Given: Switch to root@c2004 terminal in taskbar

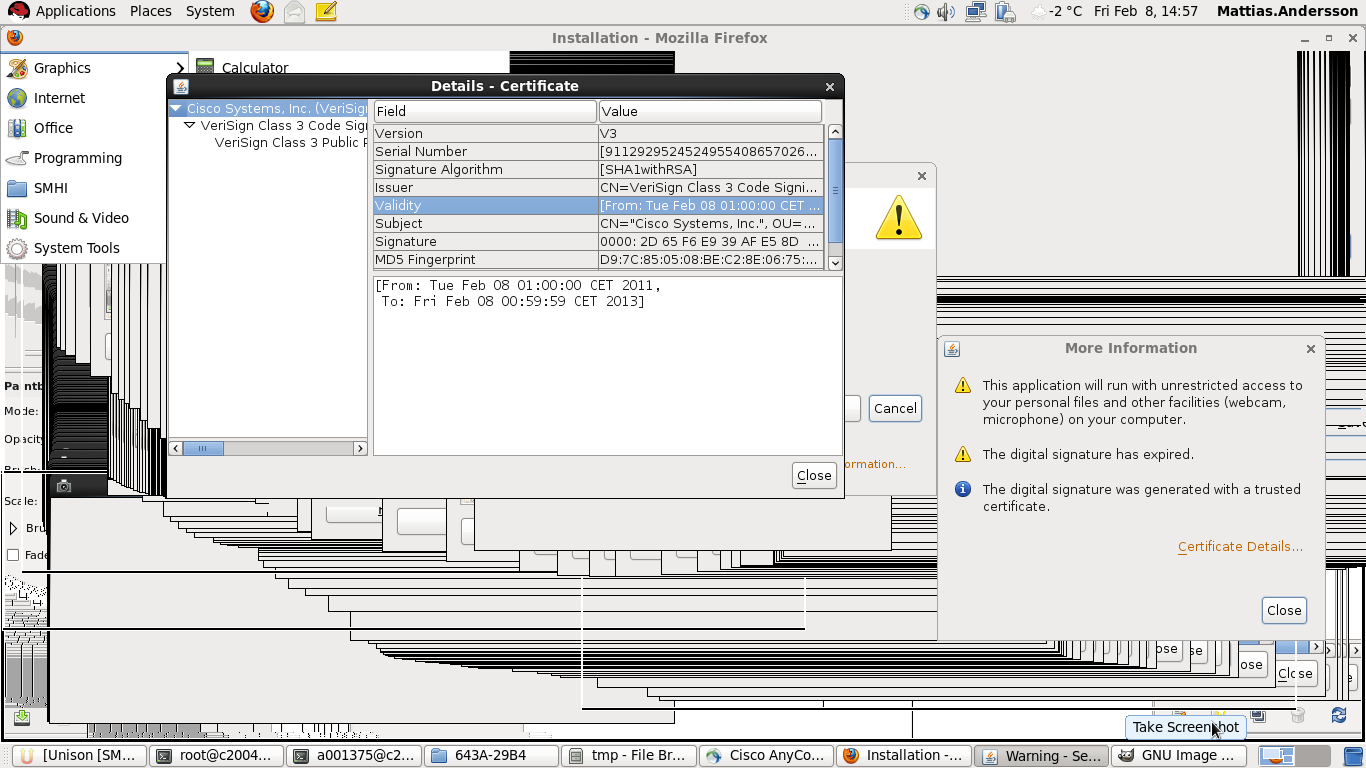Looking at the screenshot, I should point(216,756).
